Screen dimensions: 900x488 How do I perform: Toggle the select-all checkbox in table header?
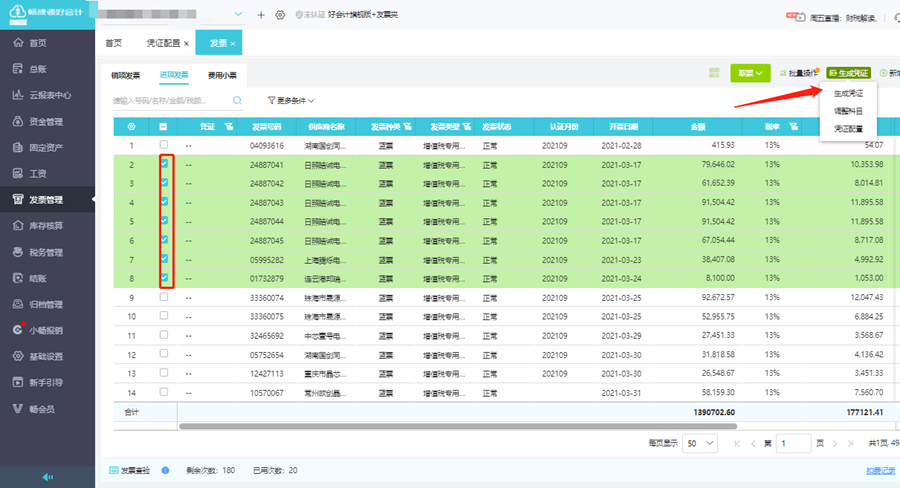point(164,127)
